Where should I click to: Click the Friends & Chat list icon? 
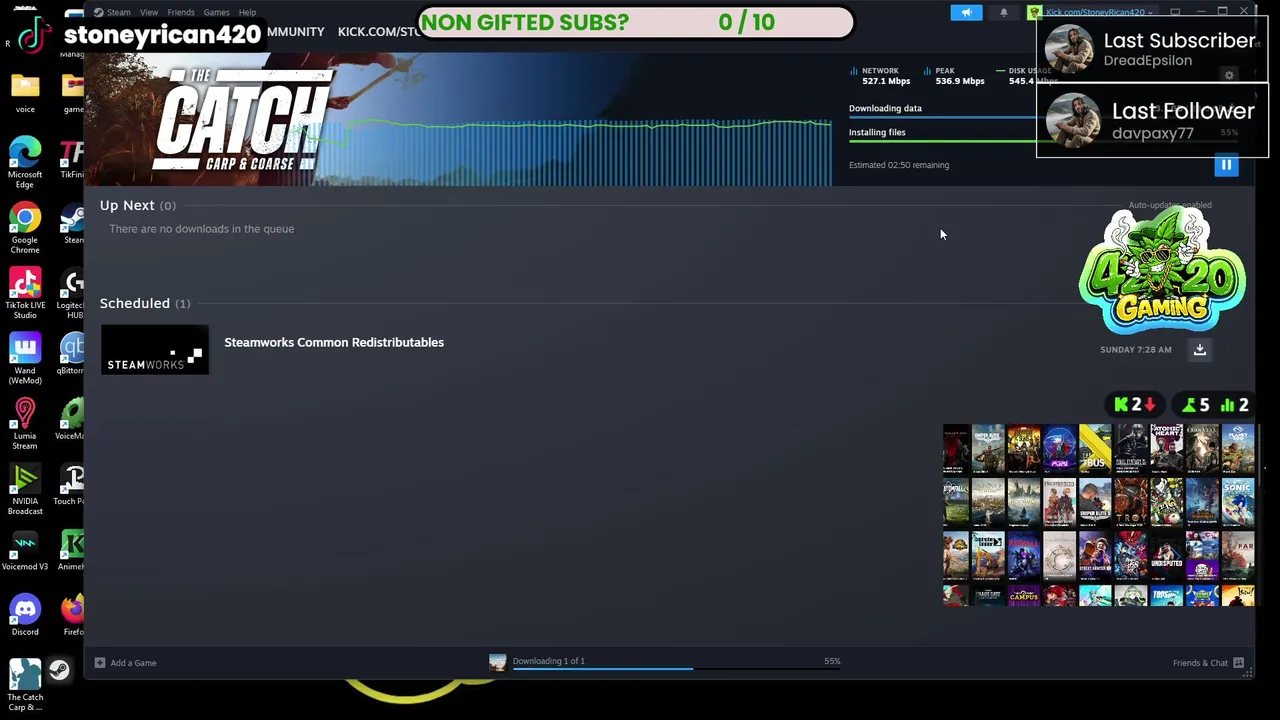[1239, 663]
